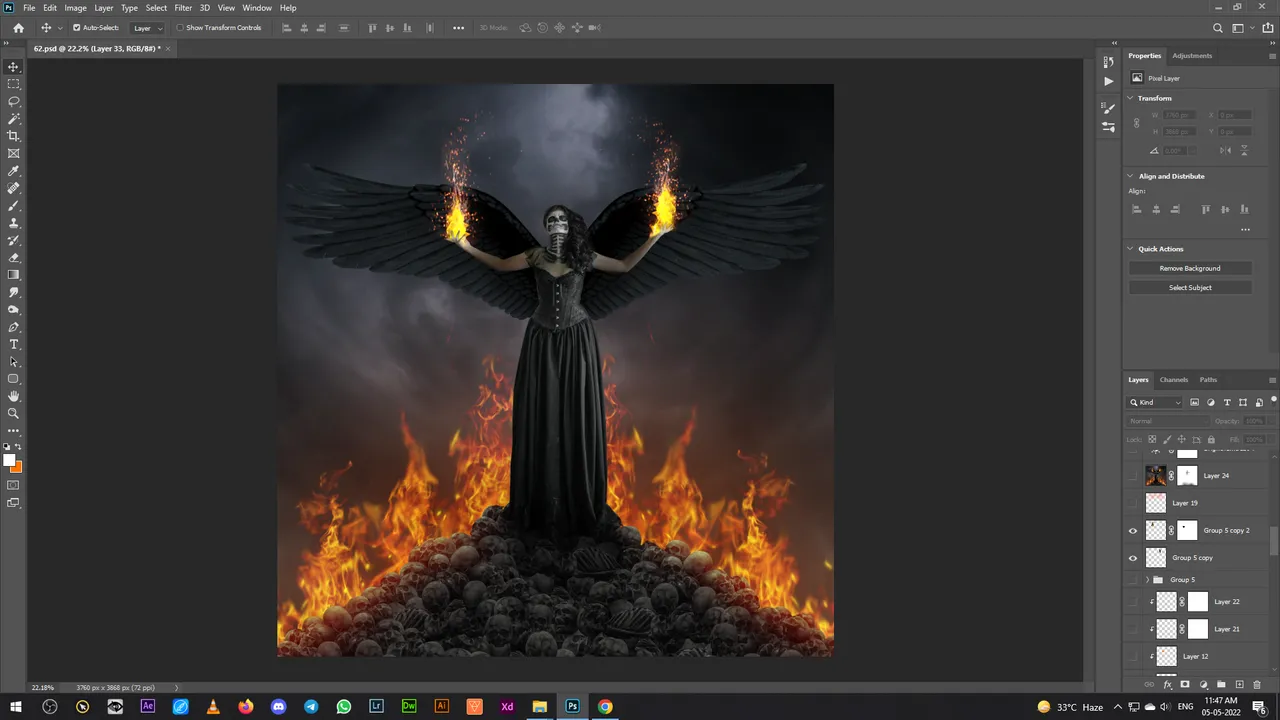Switch to the Adjustments tab
This screenshot has width=1280, height=720.
(1192, 56)
